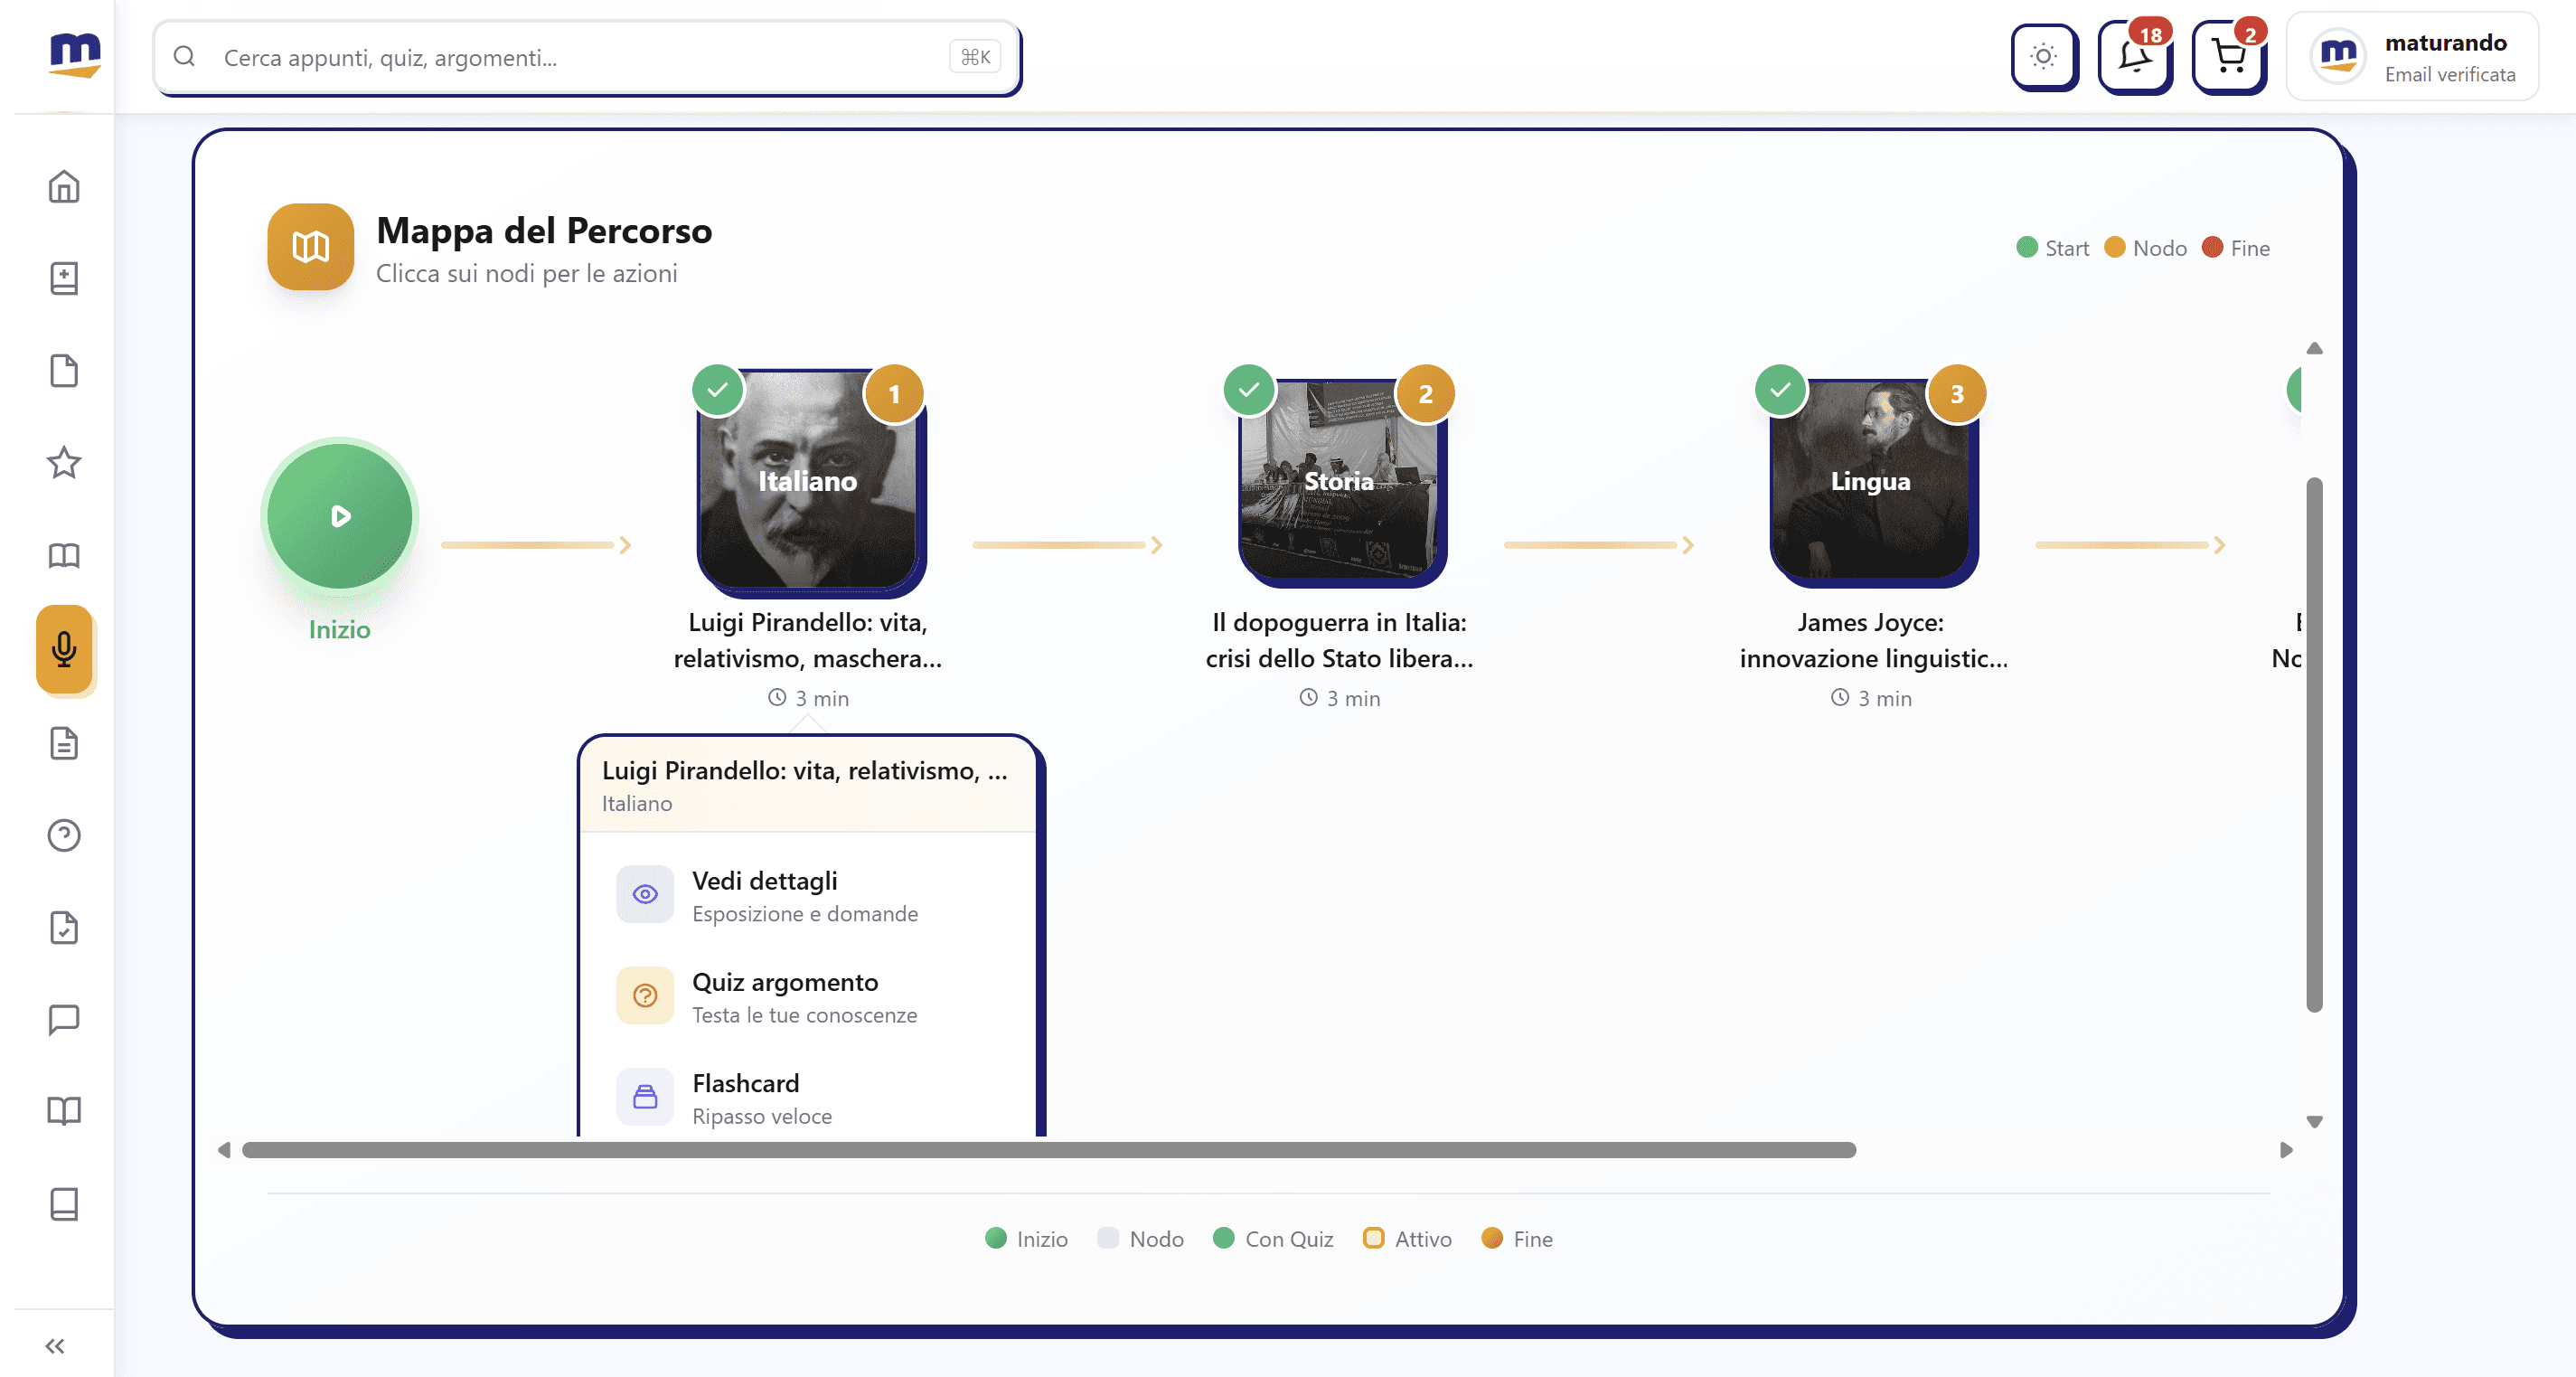This screenshot has width=2576, height=1377.
Task: Choose Flashcard from the node menu
Action: [x=808, y=1097]
